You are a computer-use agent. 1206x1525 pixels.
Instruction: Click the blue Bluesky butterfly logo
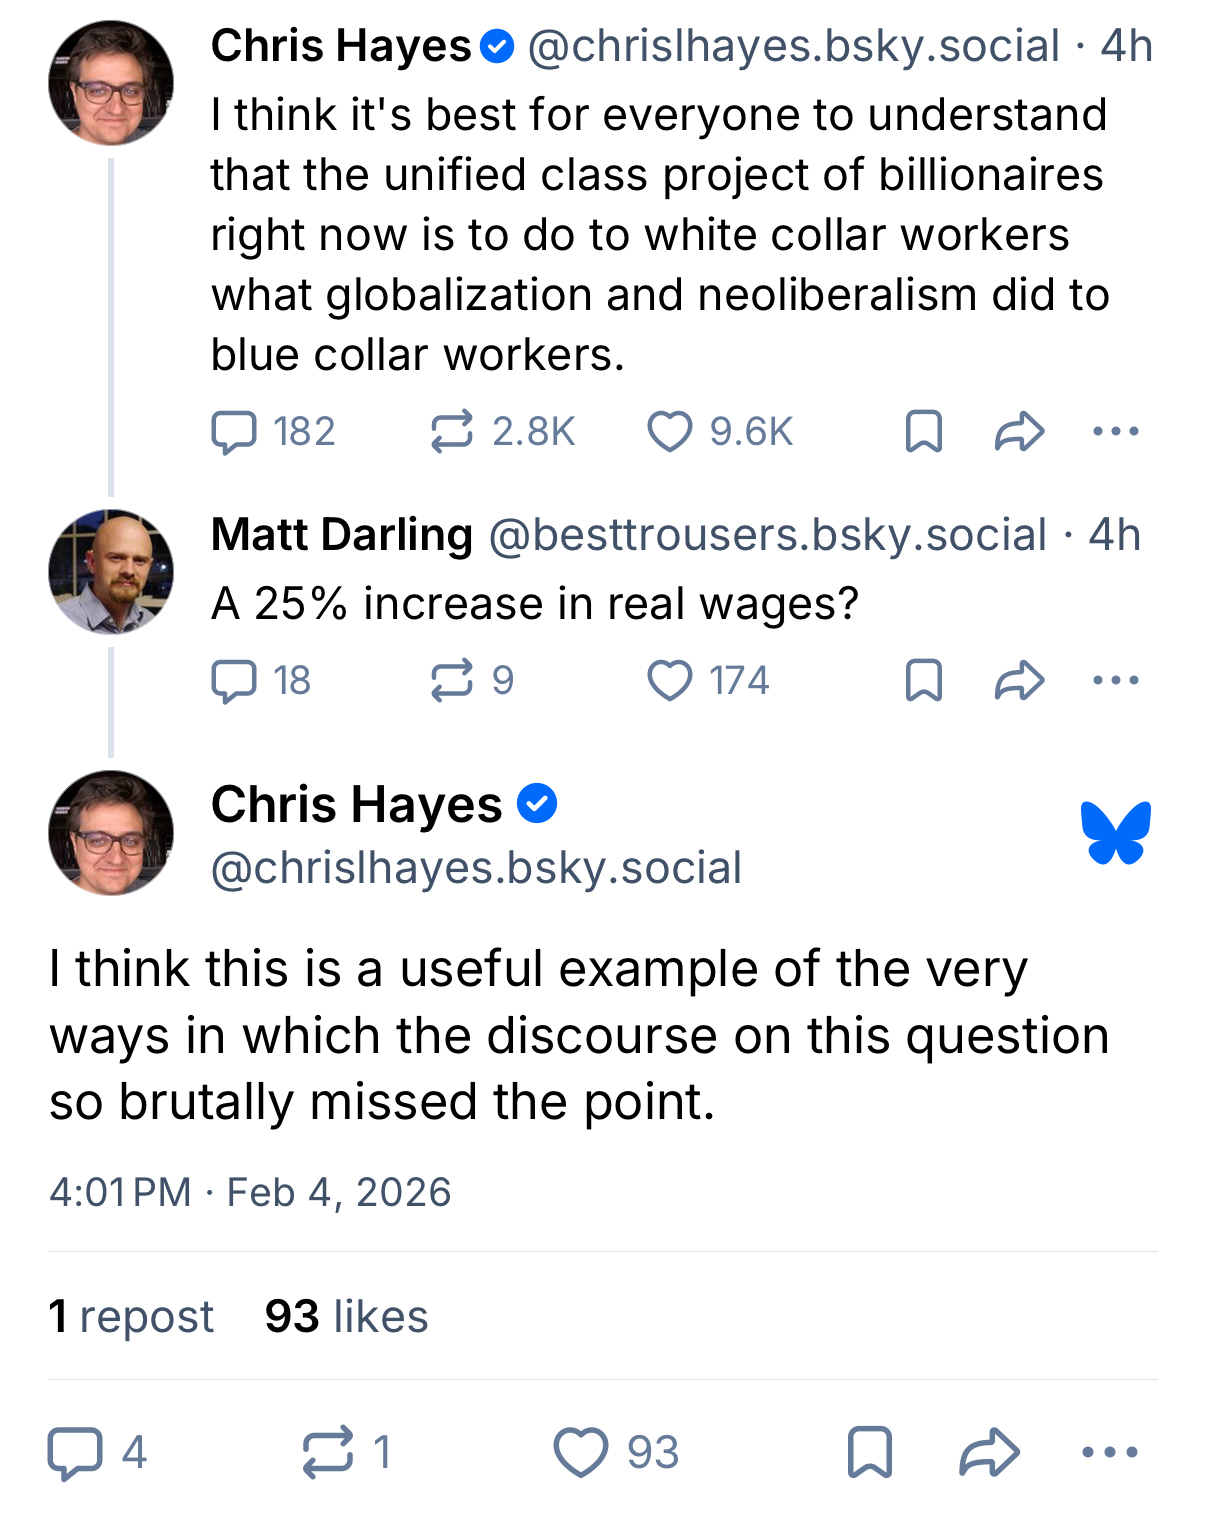[1116, 832]
